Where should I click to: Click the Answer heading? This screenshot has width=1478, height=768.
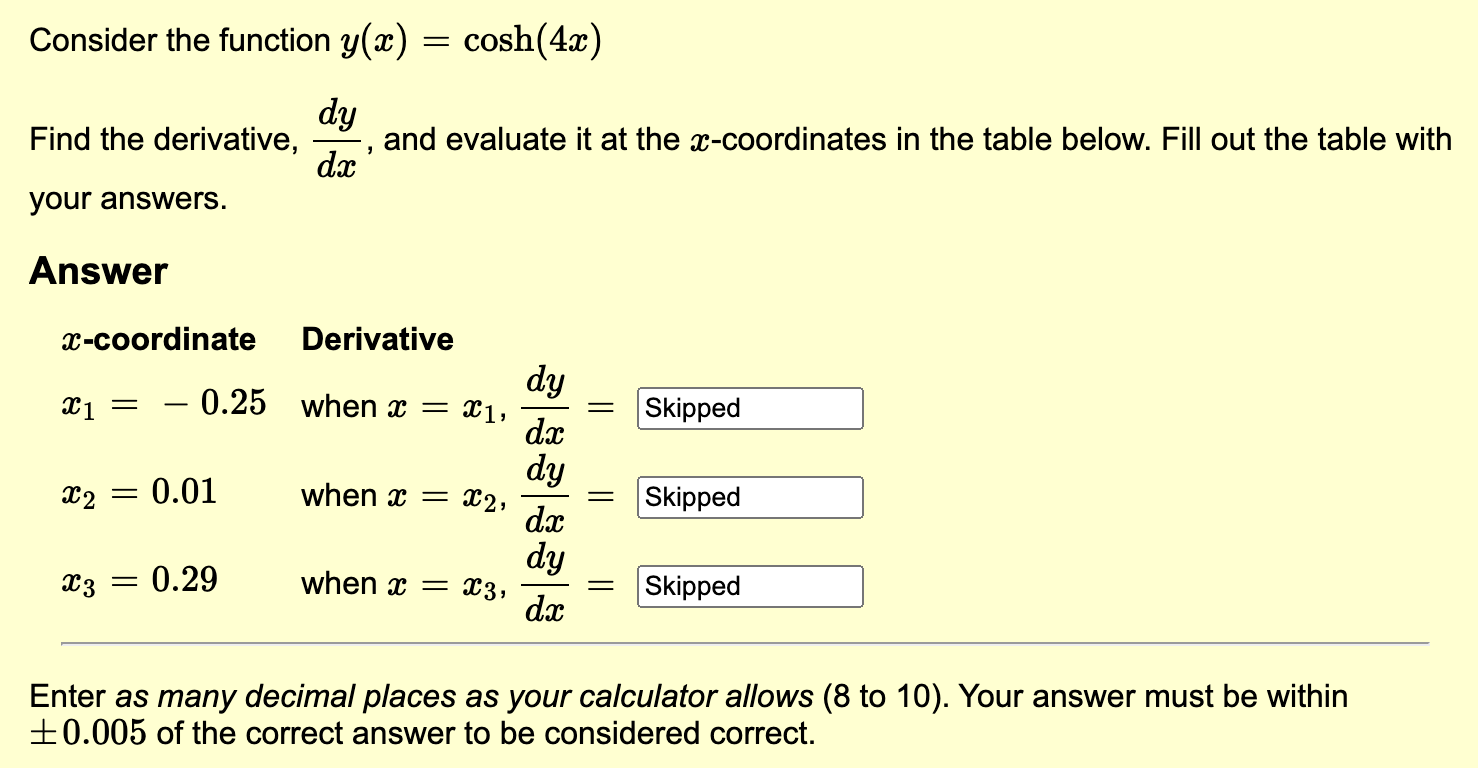98,269
